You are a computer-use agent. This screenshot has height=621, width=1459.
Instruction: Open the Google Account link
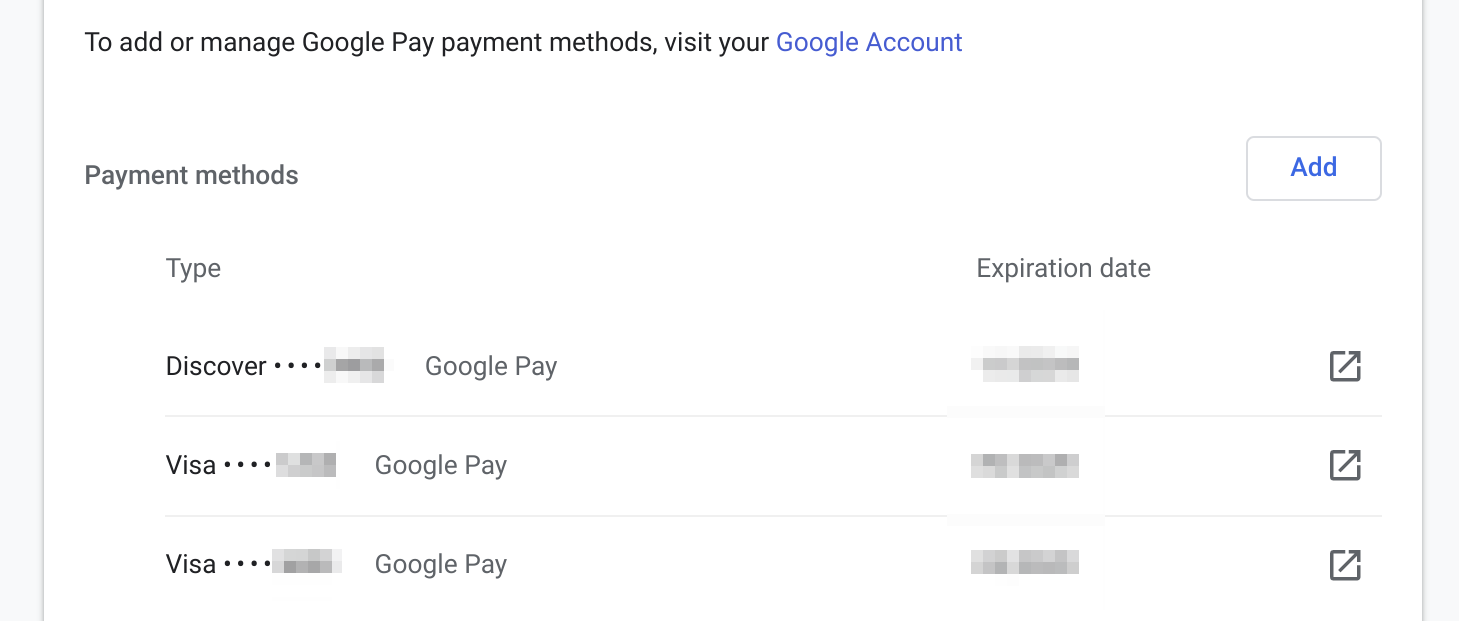coord(868,42)
